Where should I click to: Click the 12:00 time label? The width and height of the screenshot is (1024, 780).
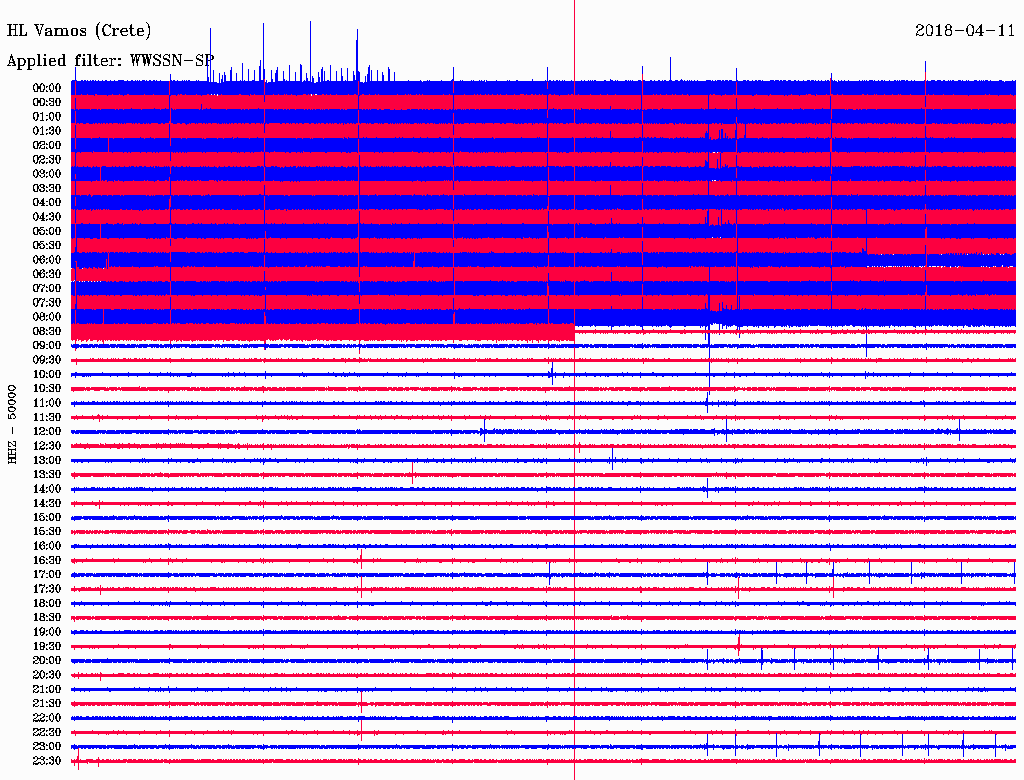coord(47,431)
